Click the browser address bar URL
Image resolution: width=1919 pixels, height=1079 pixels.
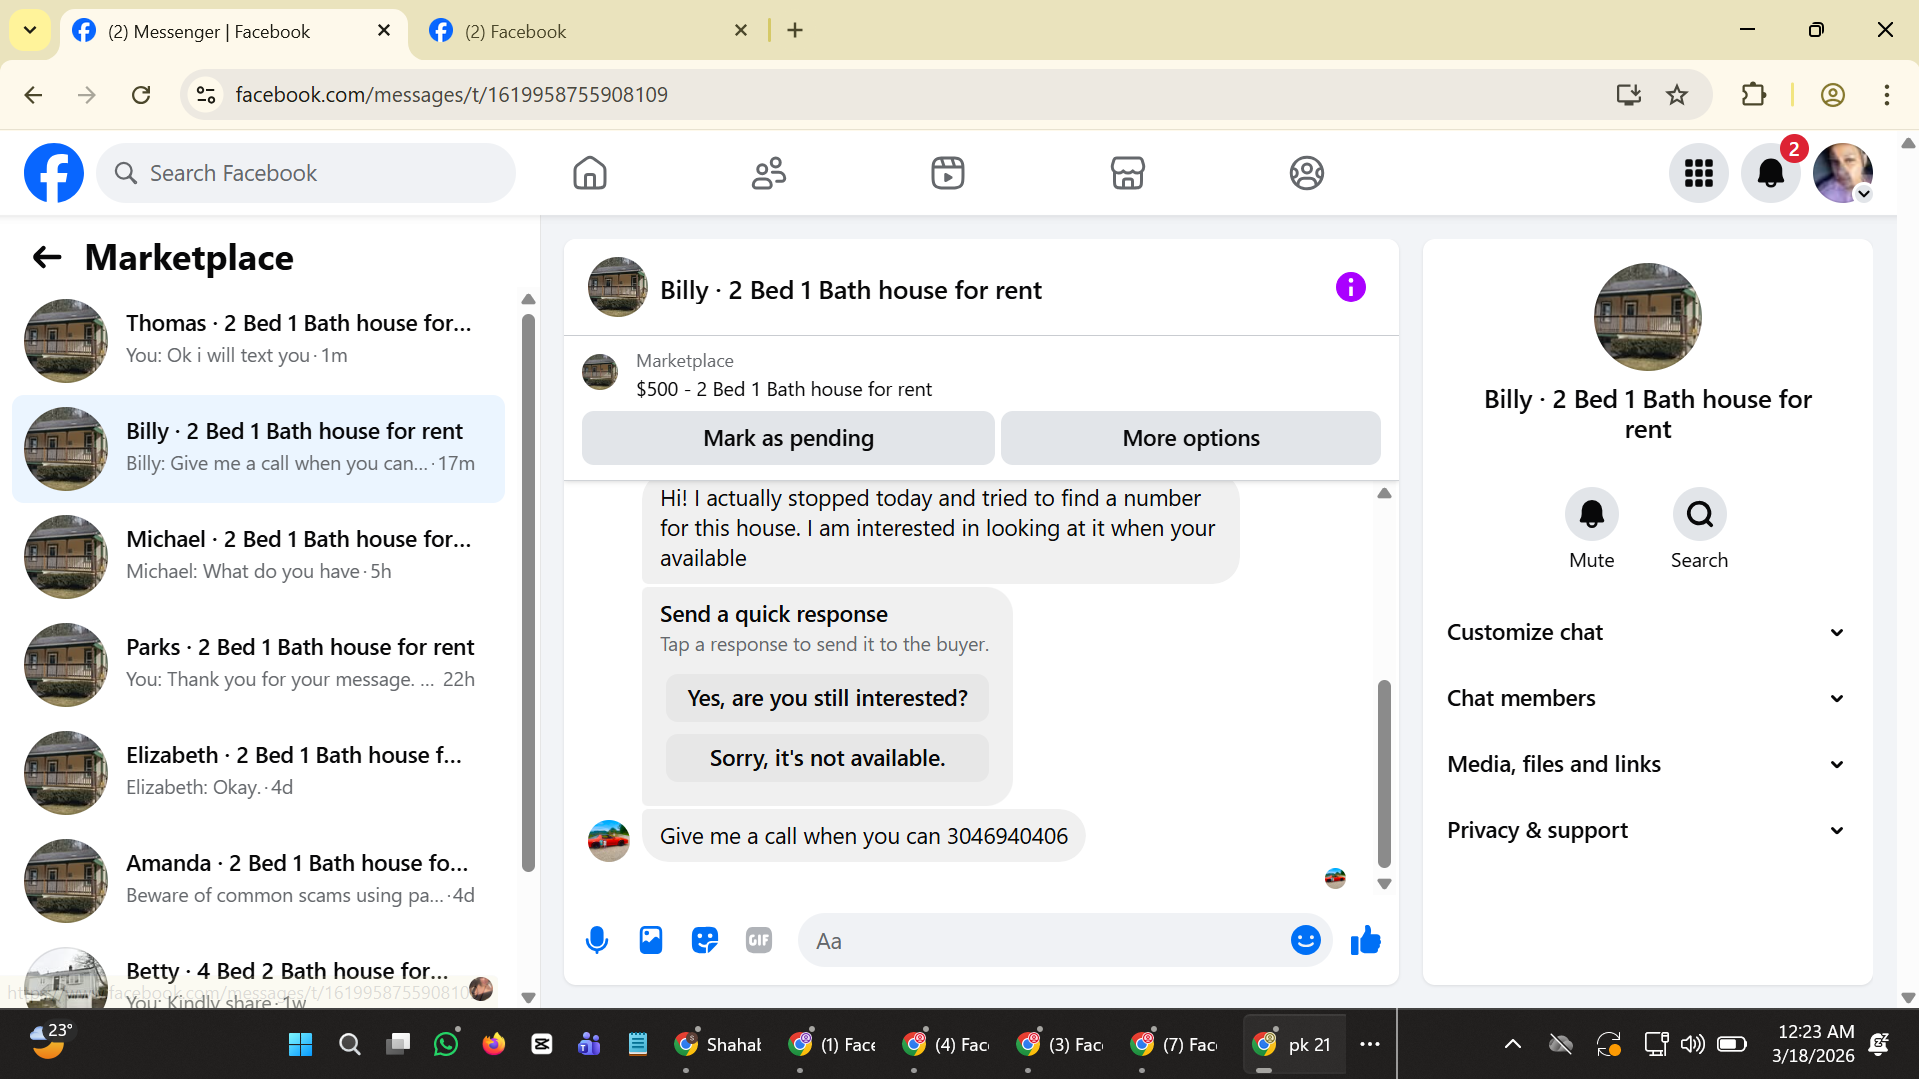pos(451,95)
